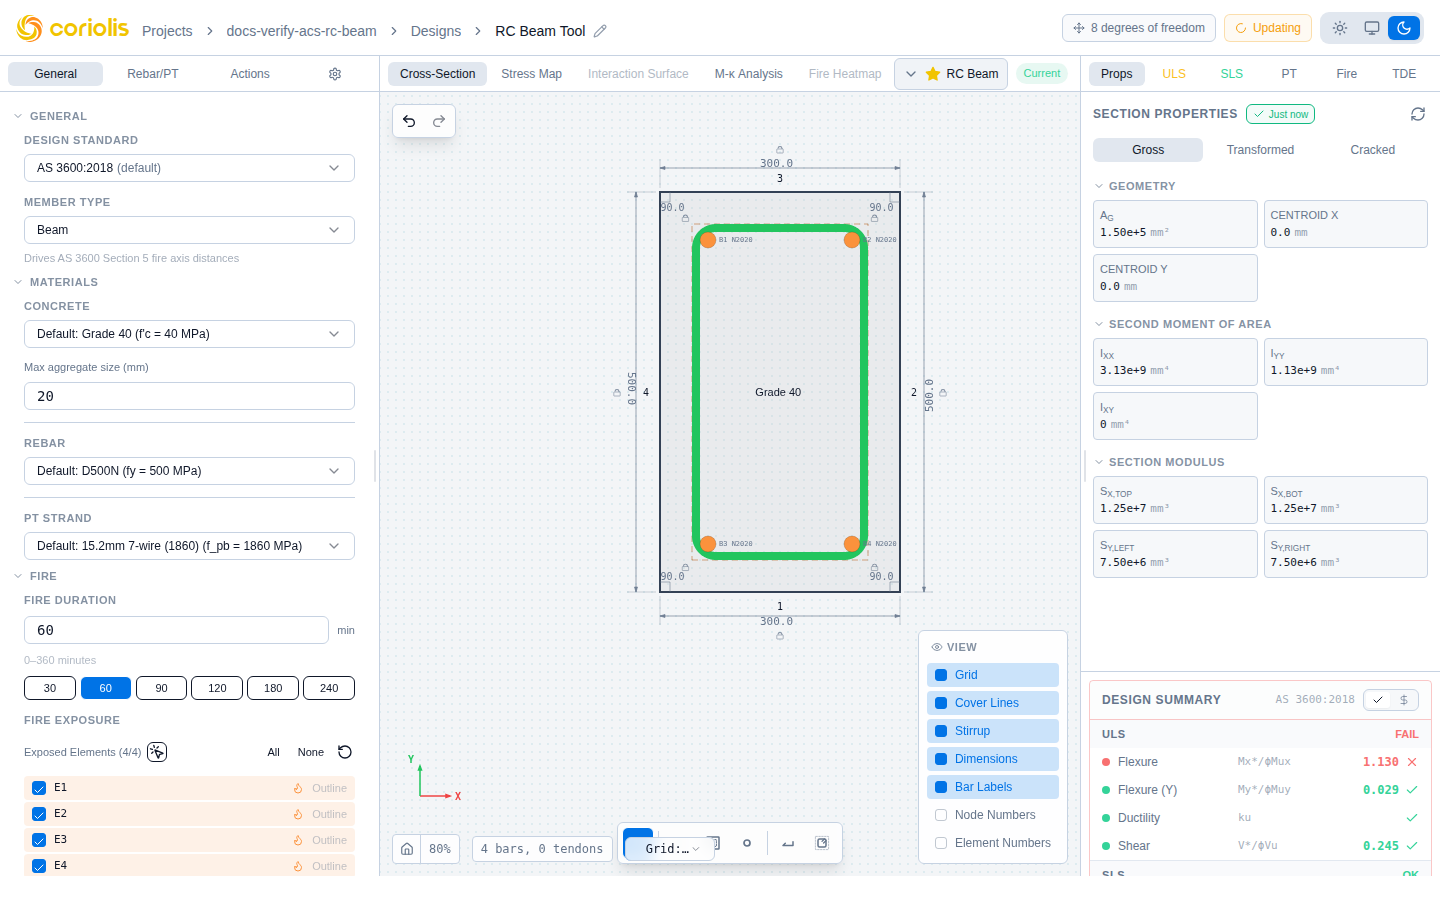Open the Stress Map tab
Viewport: 1440px width, 900px height.
point(531,74)
